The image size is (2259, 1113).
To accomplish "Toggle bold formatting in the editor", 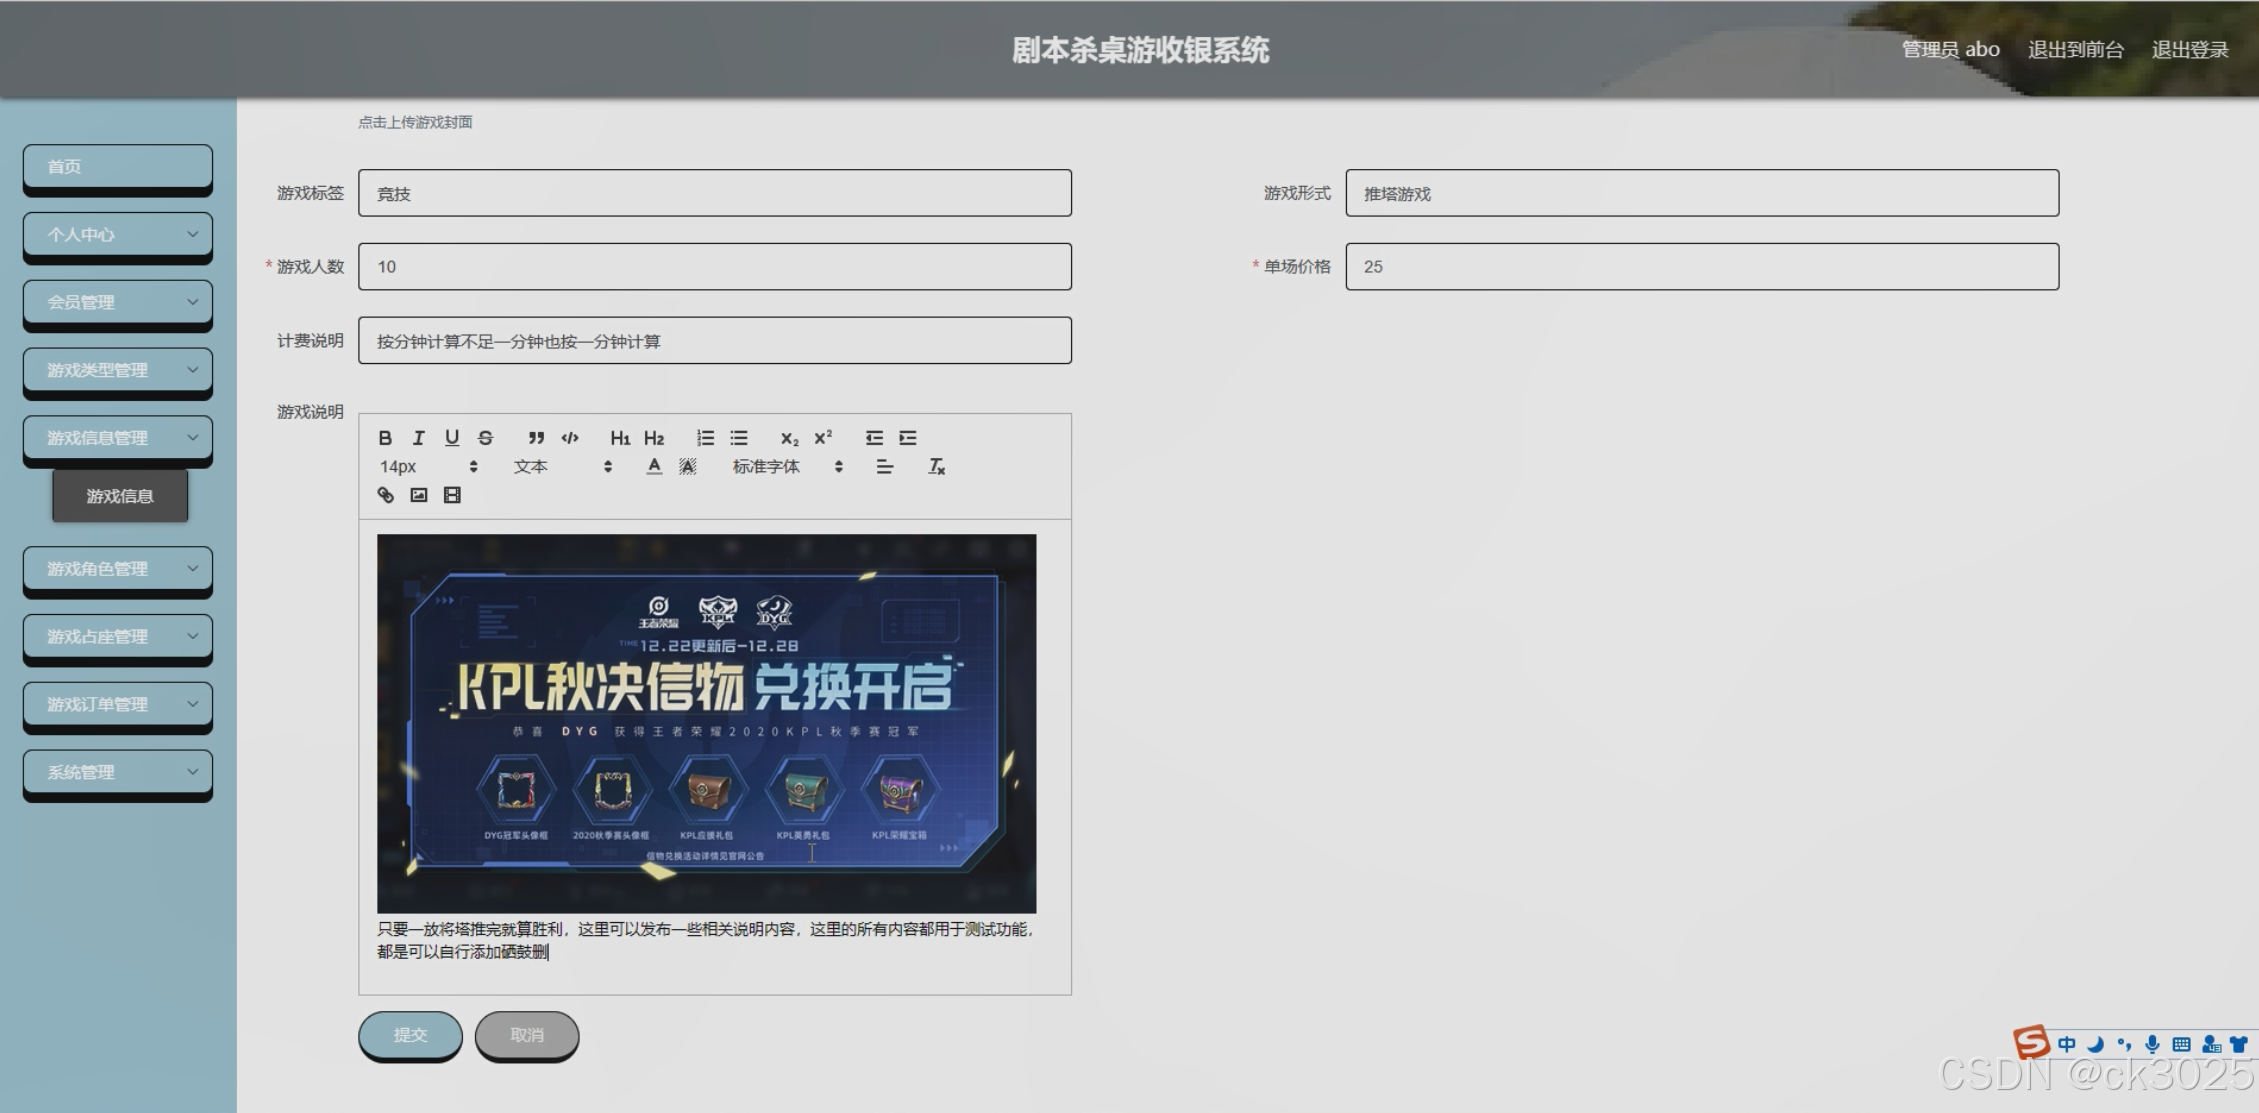I will coord(385,438).
